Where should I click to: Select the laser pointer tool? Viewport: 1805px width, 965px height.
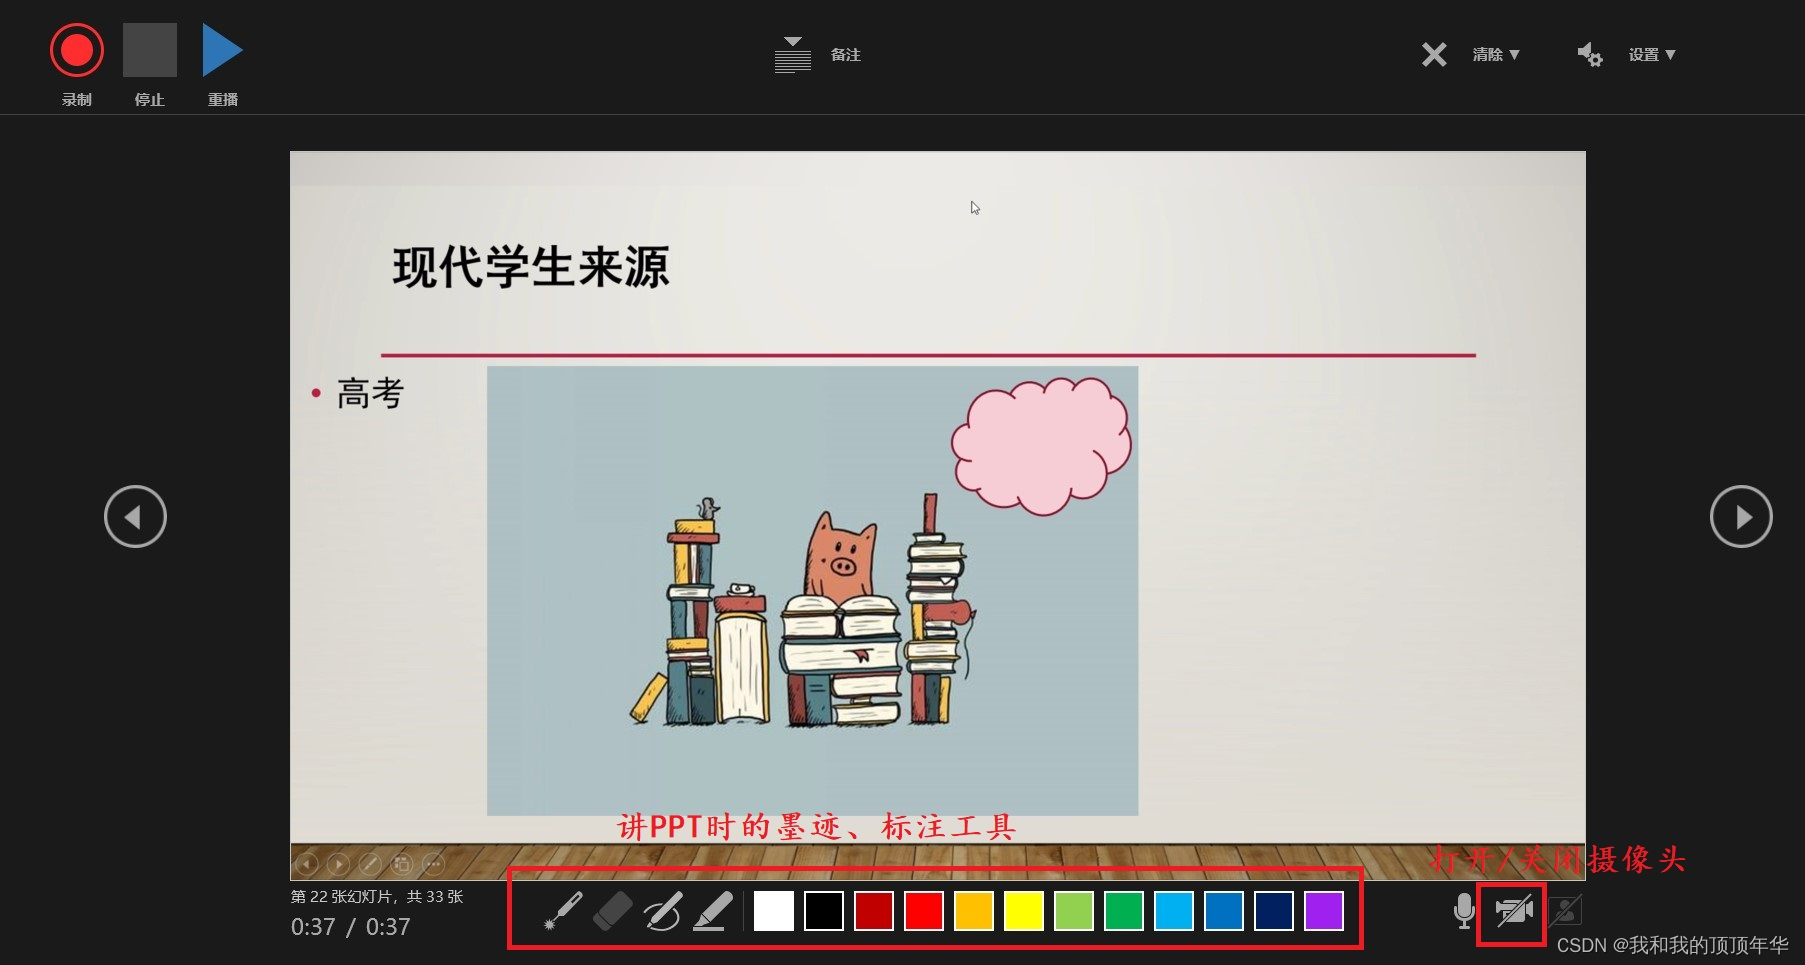coord(562,911)
